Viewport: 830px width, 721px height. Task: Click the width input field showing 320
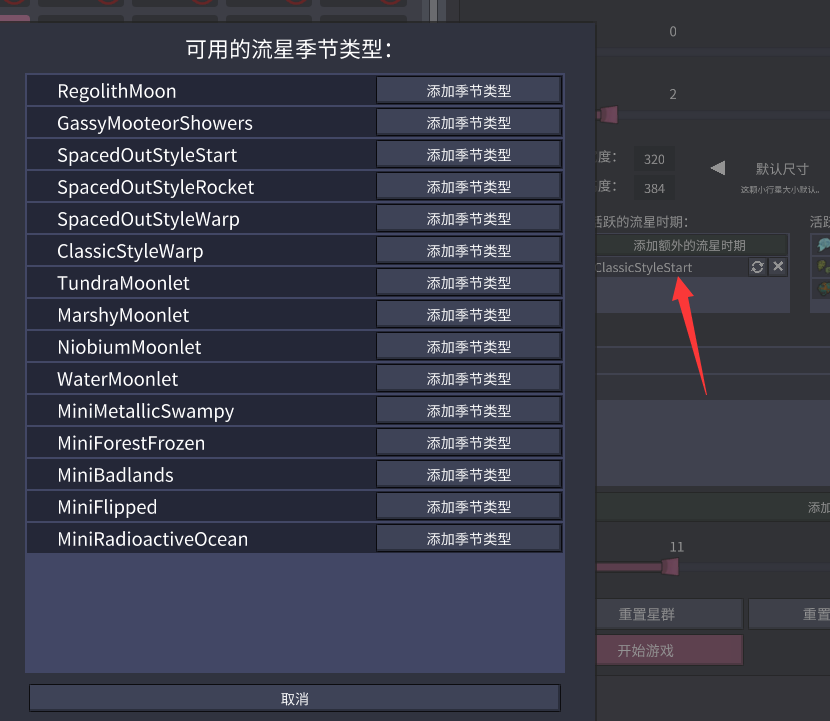click(x=656, y=158)
